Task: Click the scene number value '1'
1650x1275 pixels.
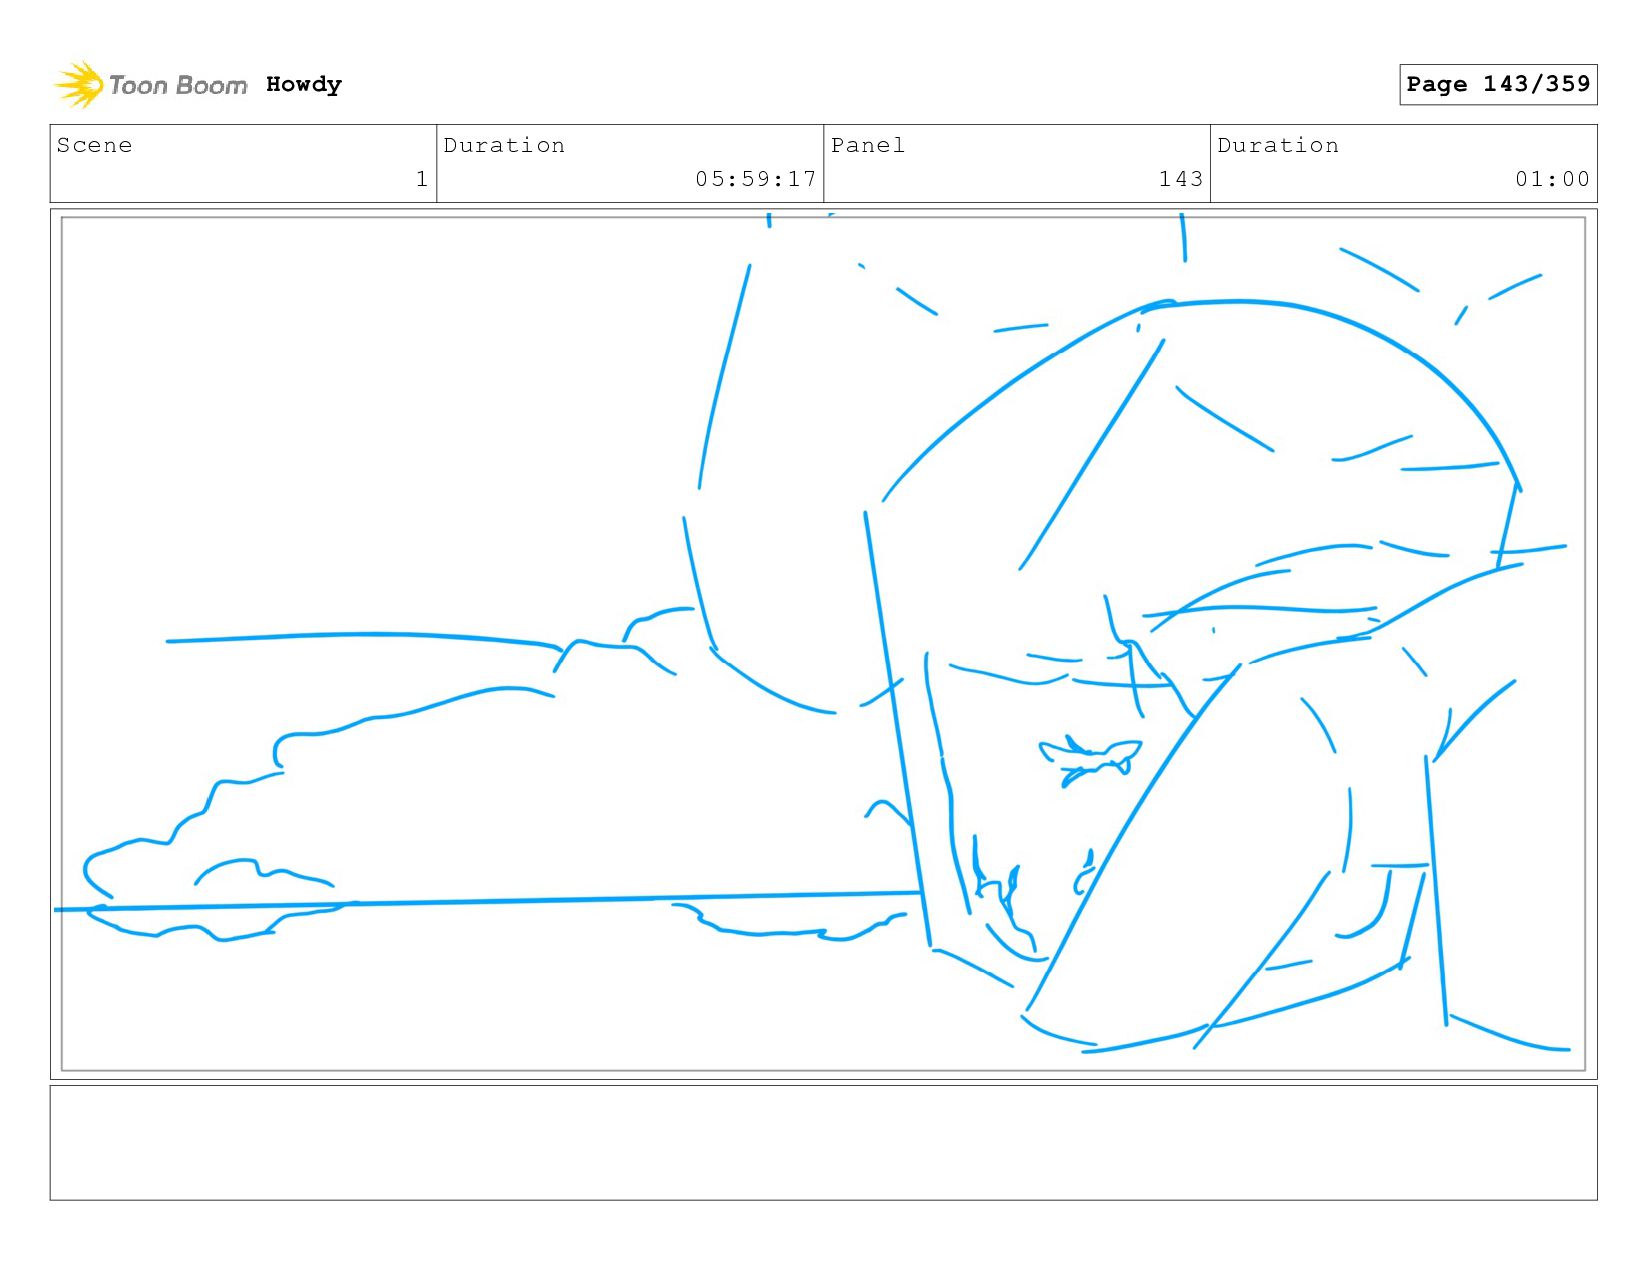Action: coord(422,179)
